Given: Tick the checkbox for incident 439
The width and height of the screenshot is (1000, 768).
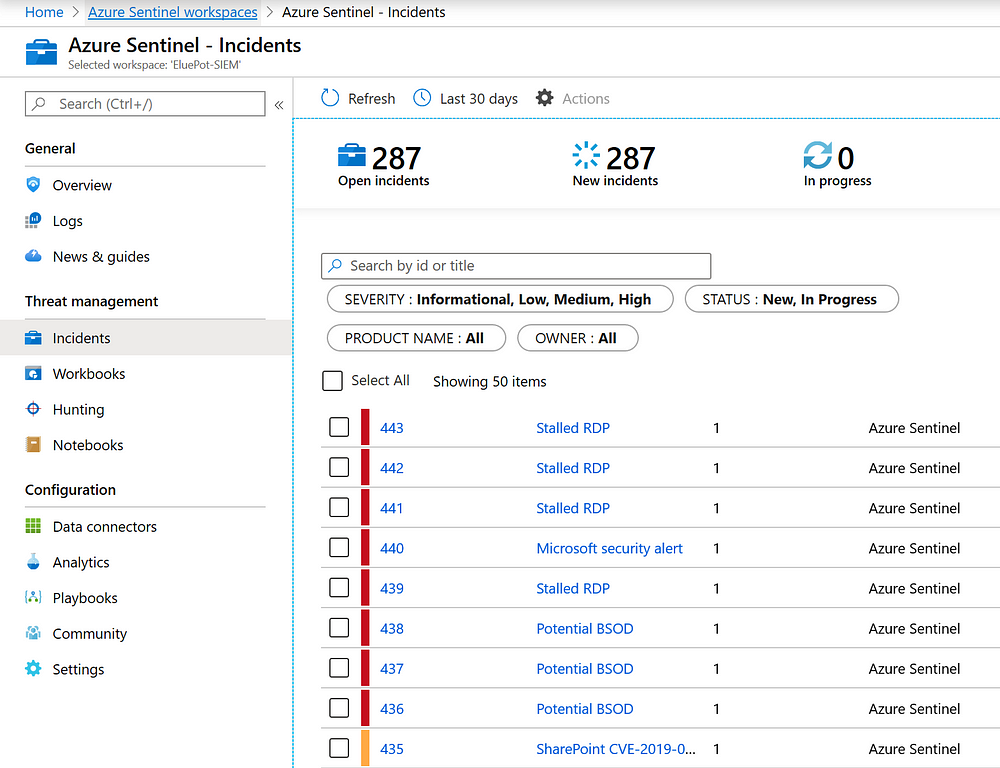Looking at the screenshot, I should tap(339, 587).
